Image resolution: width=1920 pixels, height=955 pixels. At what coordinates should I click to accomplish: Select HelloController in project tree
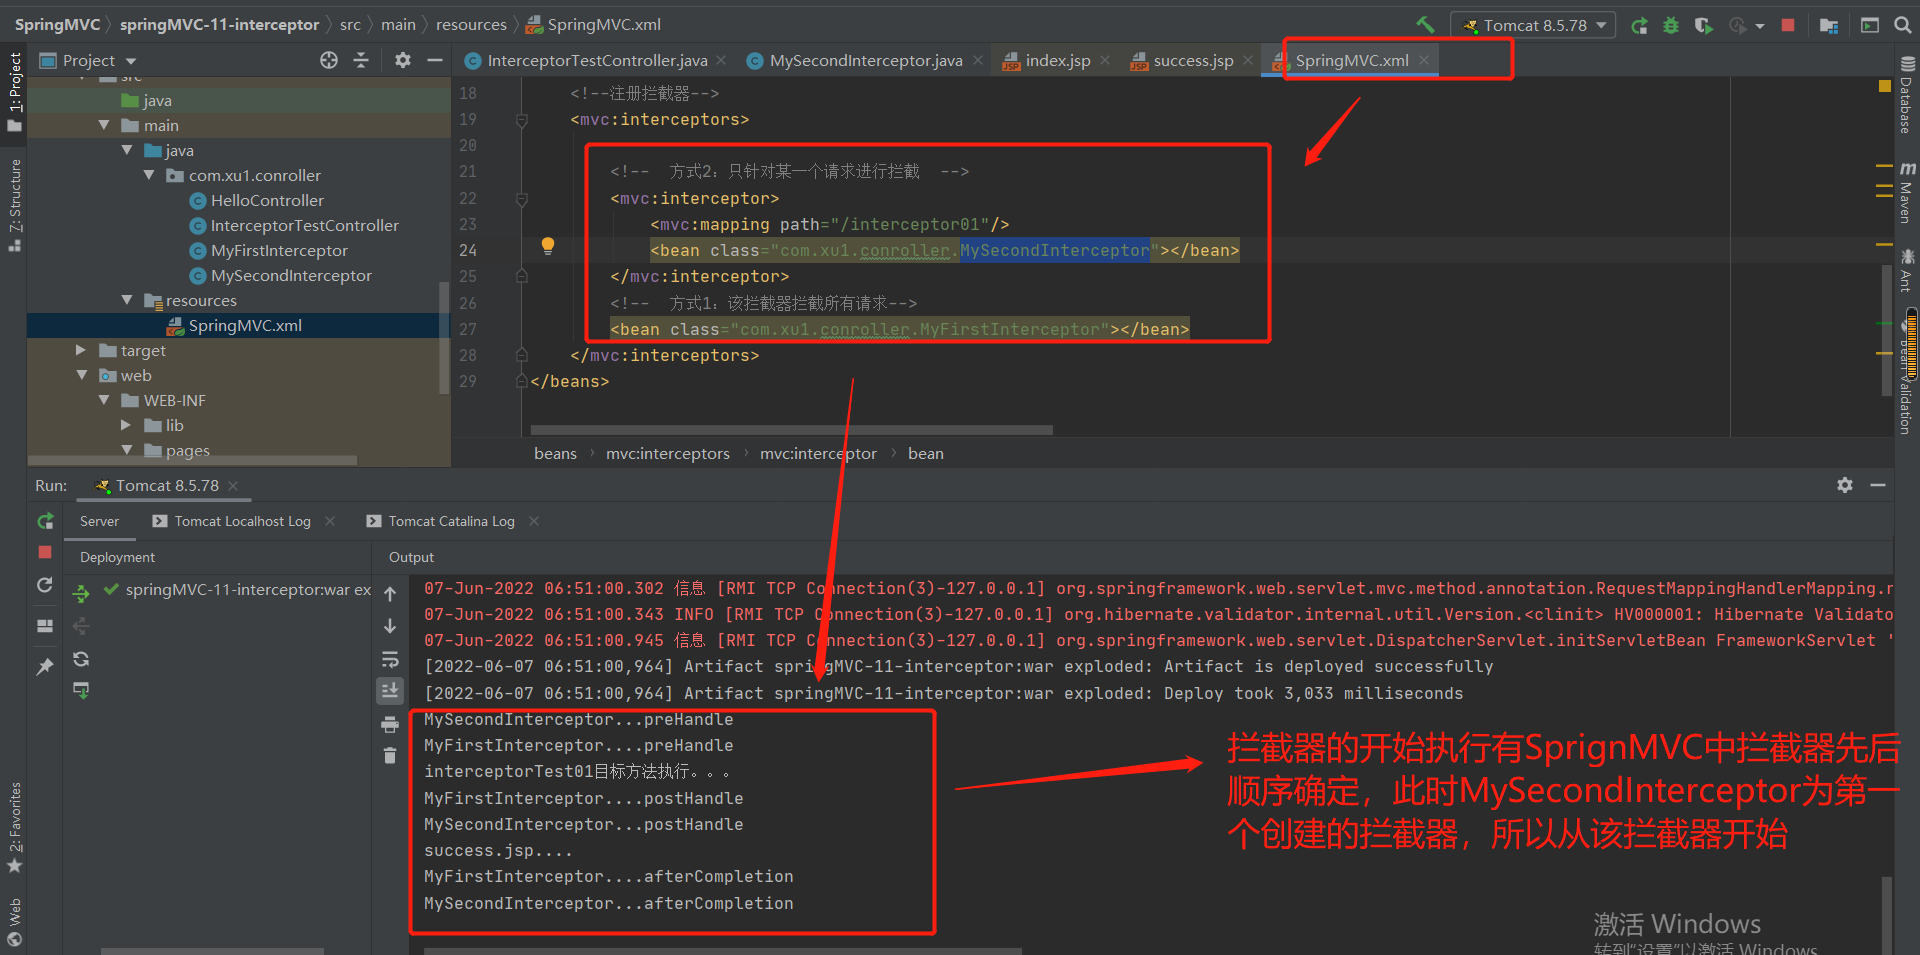coord(267,200)
